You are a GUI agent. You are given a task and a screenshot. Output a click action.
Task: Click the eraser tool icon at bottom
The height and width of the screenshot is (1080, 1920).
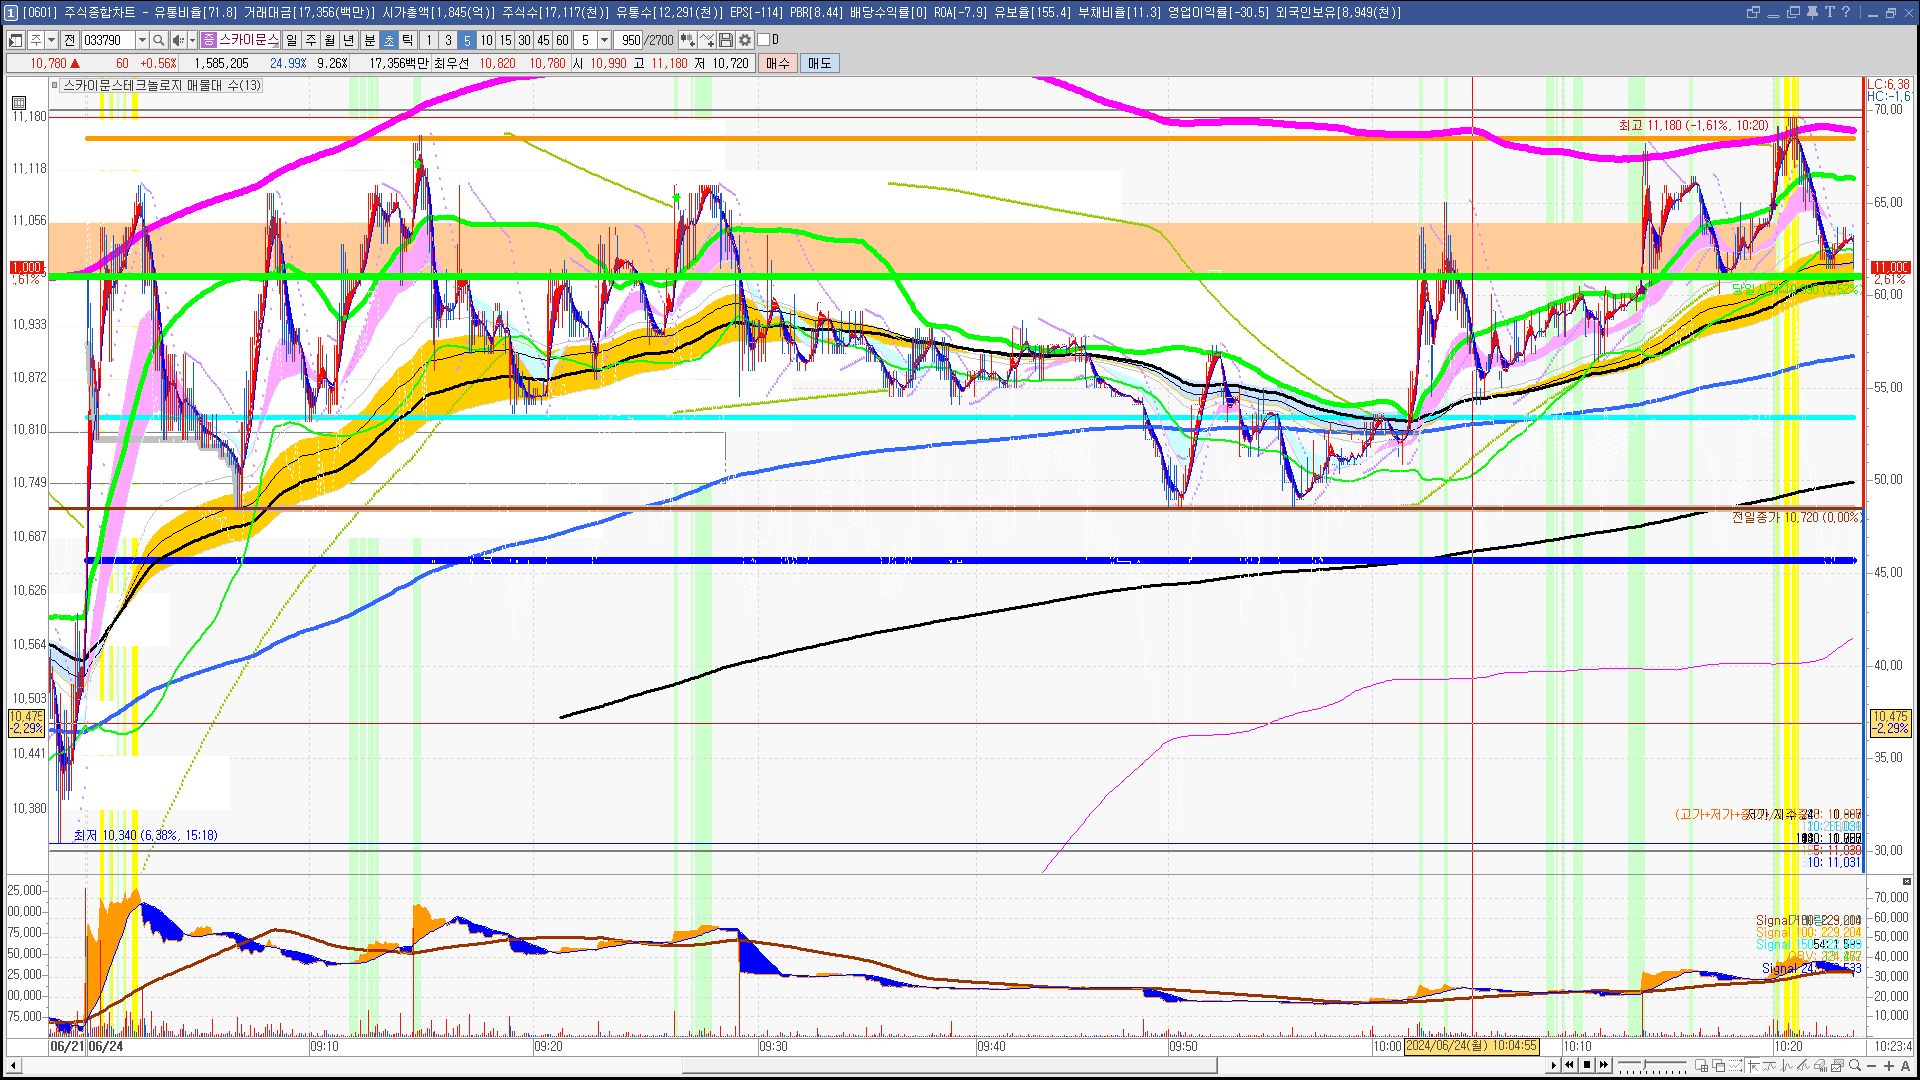coord(1819,1065)
